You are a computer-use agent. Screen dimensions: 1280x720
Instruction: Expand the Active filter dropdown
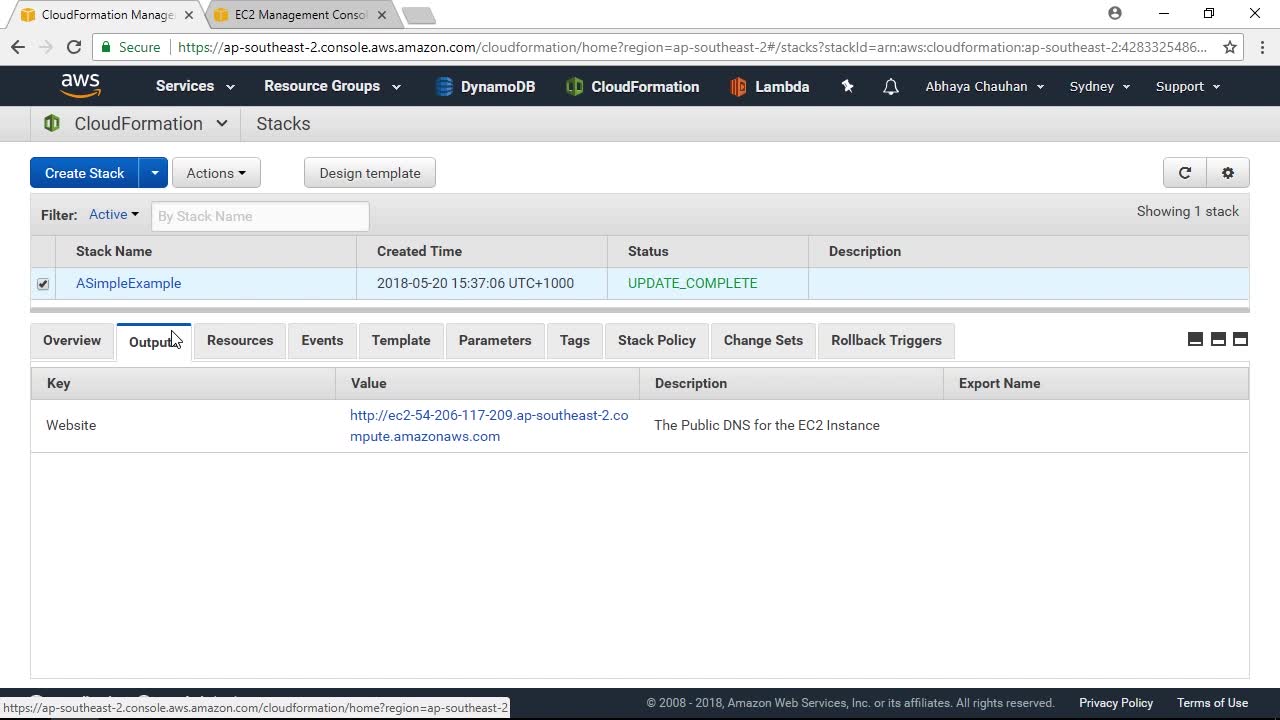[114, 214]
